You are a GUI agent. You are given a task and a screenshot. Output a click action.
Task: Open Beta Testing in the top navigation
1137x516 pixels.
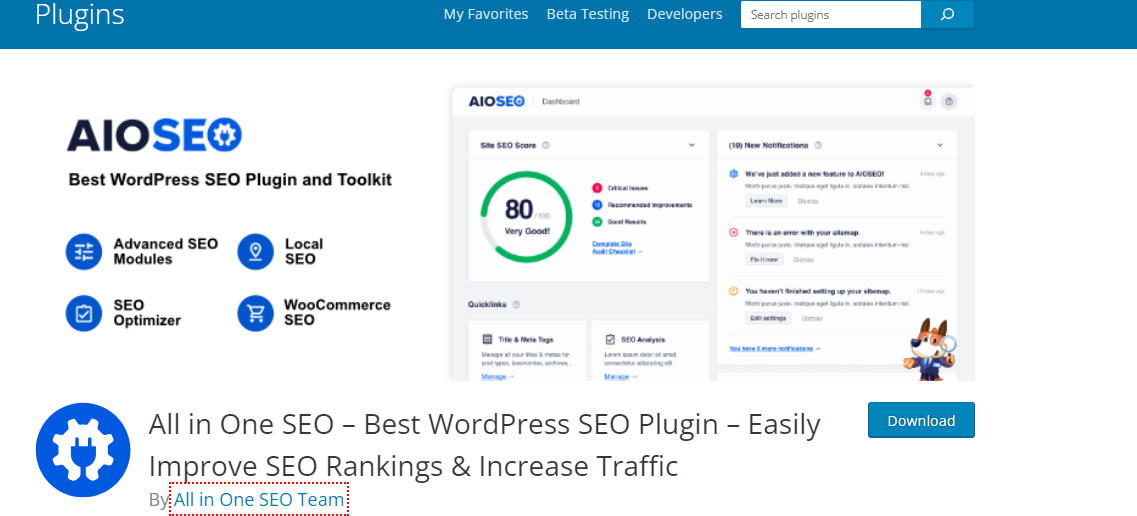pyautogui.click(x=587, y=14)
